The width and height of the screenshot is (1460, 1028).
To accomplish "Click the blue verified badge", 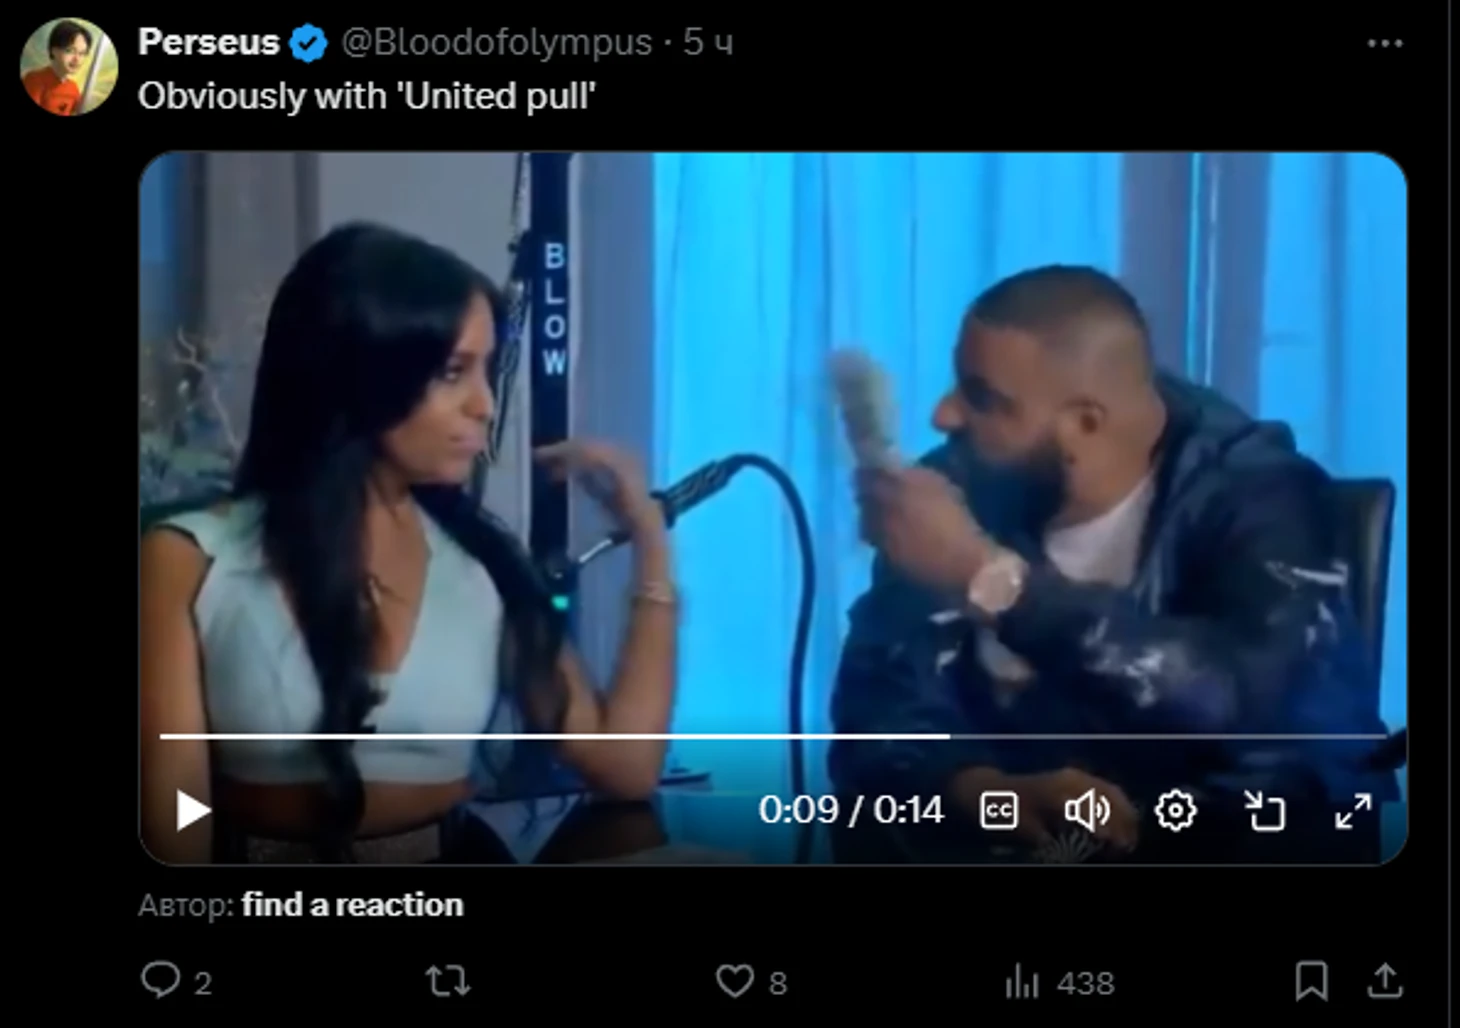I will (308, 43).
